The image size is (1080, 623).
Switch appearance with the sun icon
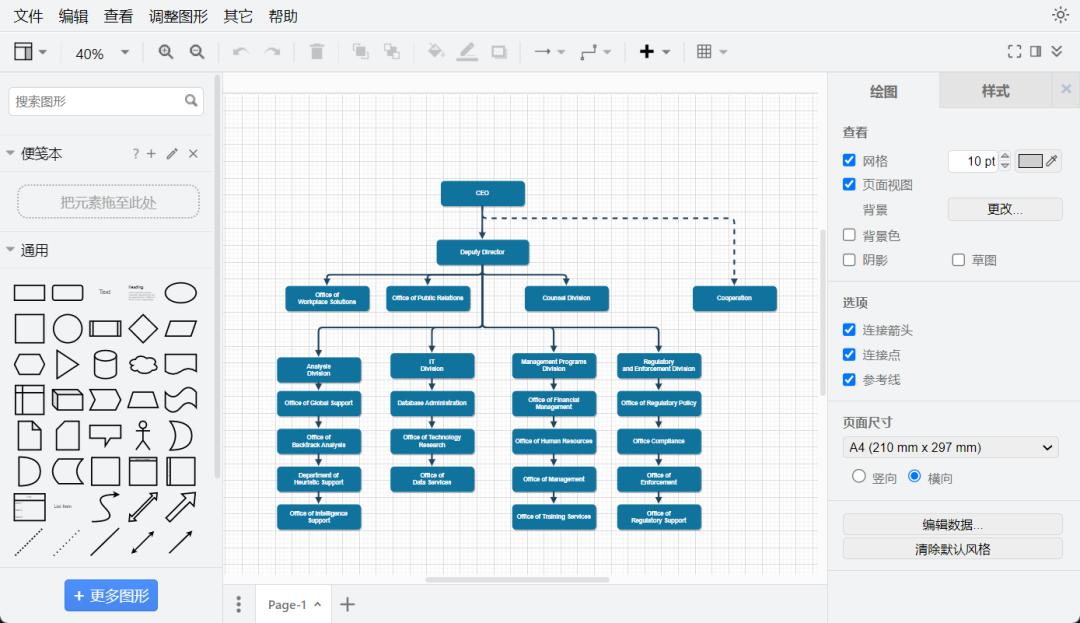pyautogui.click(x=1060, y=15)
